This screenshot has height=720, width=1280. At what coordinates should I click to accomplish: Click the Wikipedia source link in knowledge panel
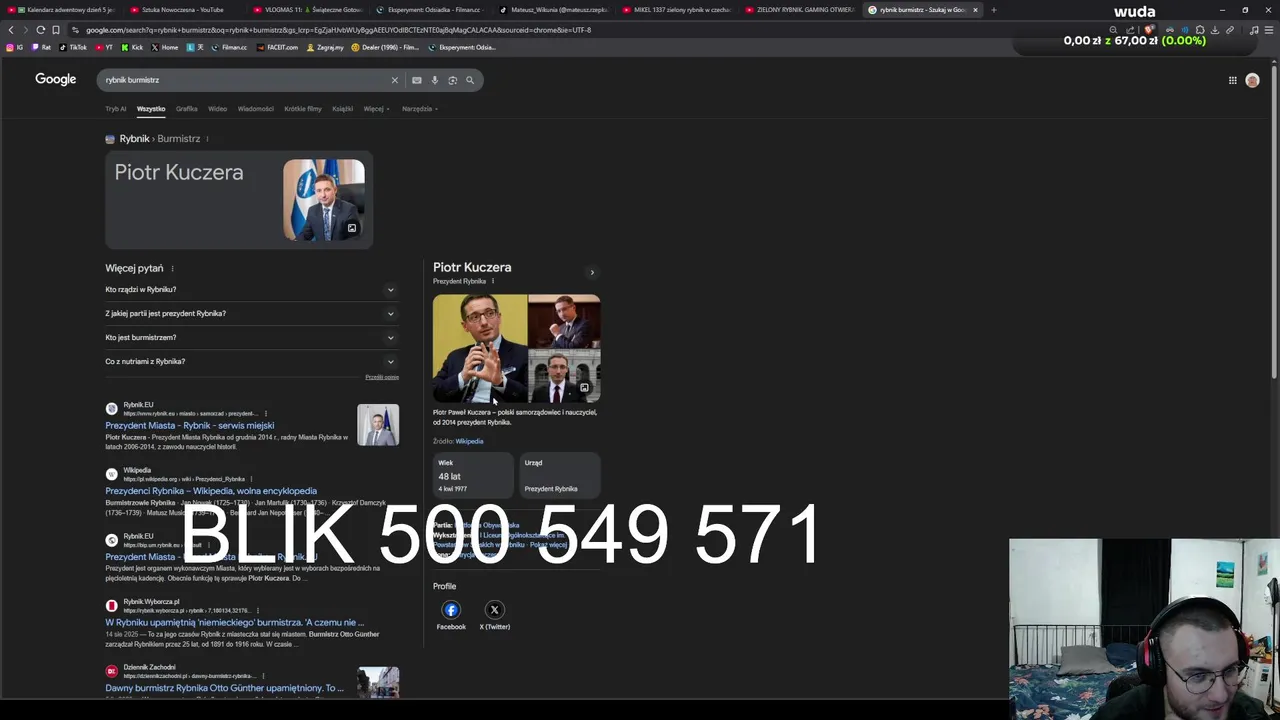[x=469, y=441]
